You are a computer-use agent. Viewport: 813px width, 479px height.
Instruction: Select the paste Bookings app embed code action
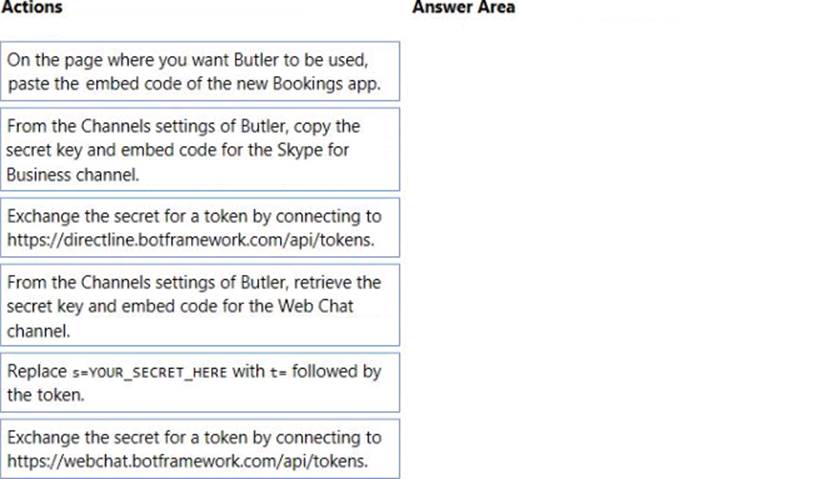pyautogui.click(x=200, y=72)
